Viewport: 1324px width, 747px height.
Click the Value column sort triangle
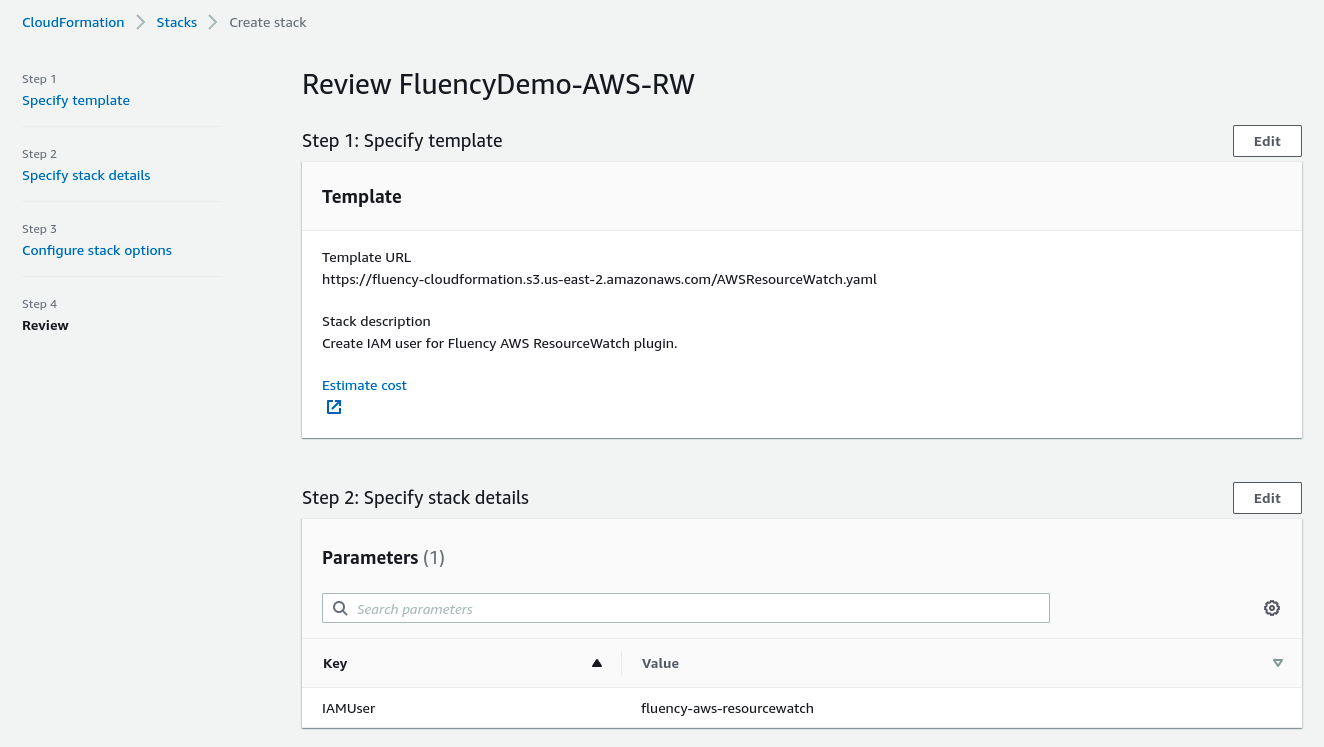pos(1278,663)
